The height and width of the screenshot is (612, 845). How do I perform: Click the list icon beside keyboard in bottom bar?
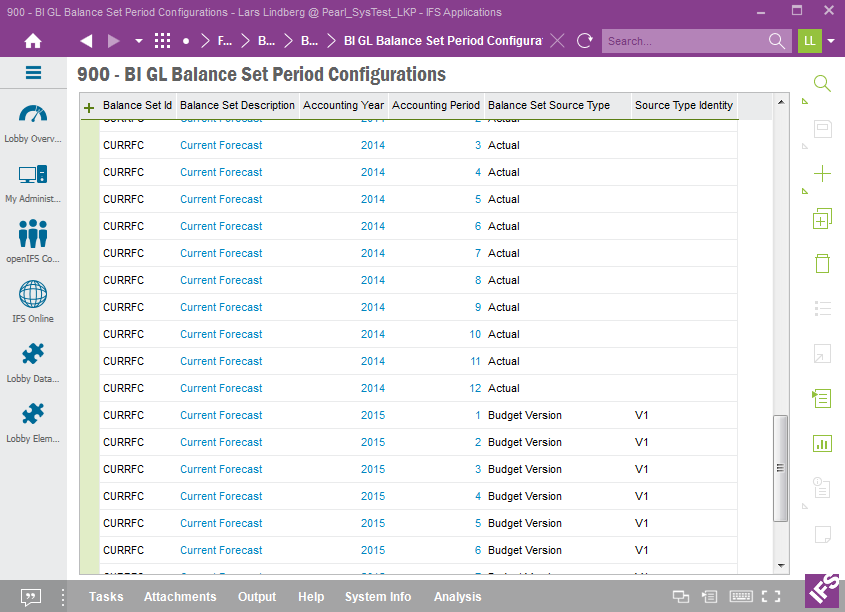pyautogui.click(x=709, y=596)
